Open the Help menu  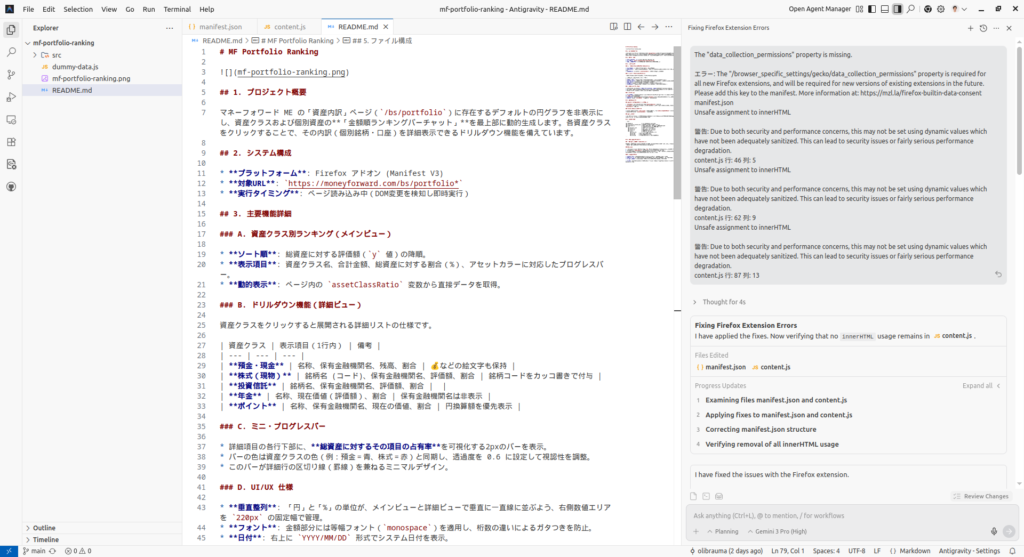coord(206,9)
